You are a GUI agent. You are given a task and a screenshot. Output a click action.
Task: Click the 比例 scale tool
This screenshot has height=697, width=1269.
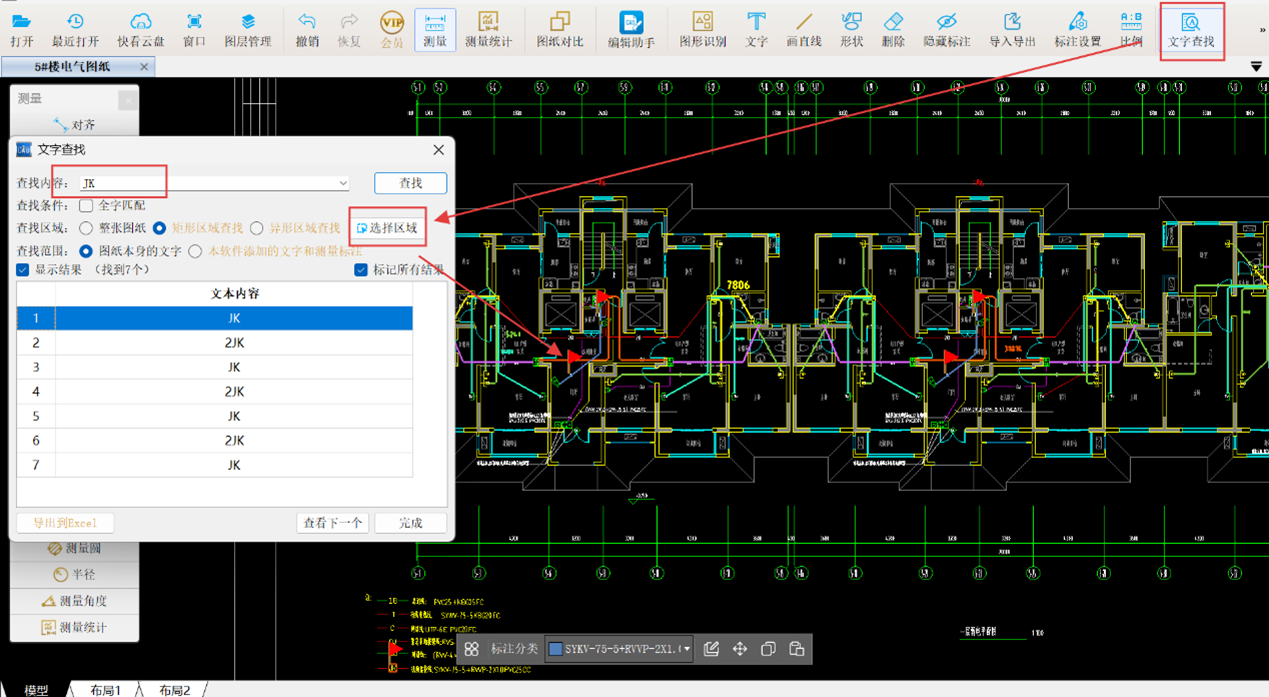(1131, 29)
